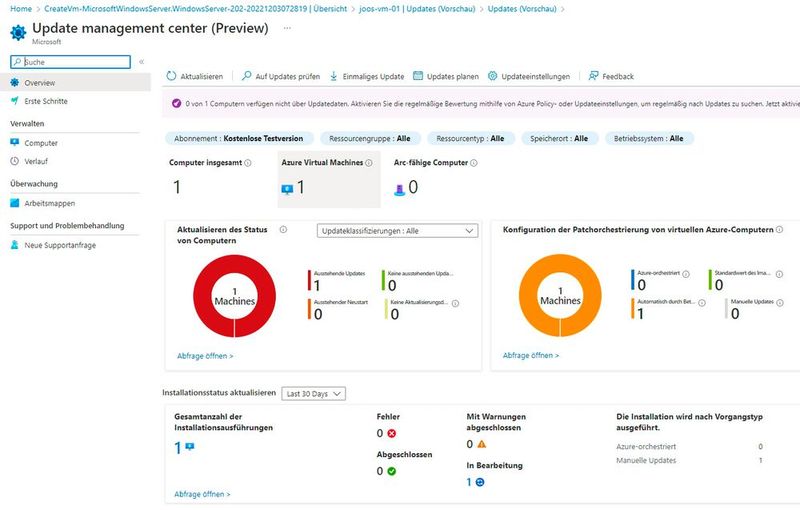Click the Azure VM monitor icon

pos(287,189)
